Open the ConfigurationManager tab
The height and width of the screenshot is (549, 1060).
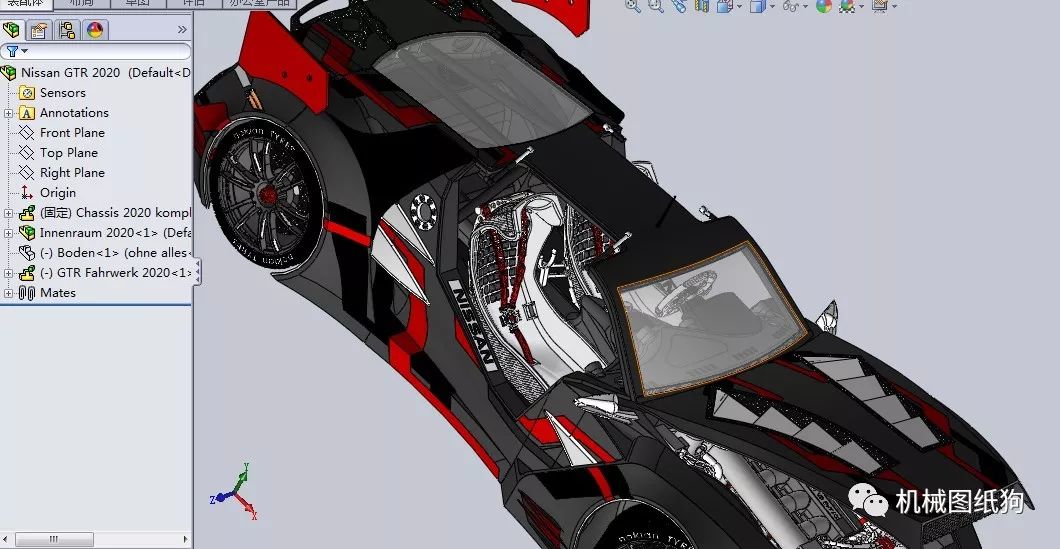(67, 30)
